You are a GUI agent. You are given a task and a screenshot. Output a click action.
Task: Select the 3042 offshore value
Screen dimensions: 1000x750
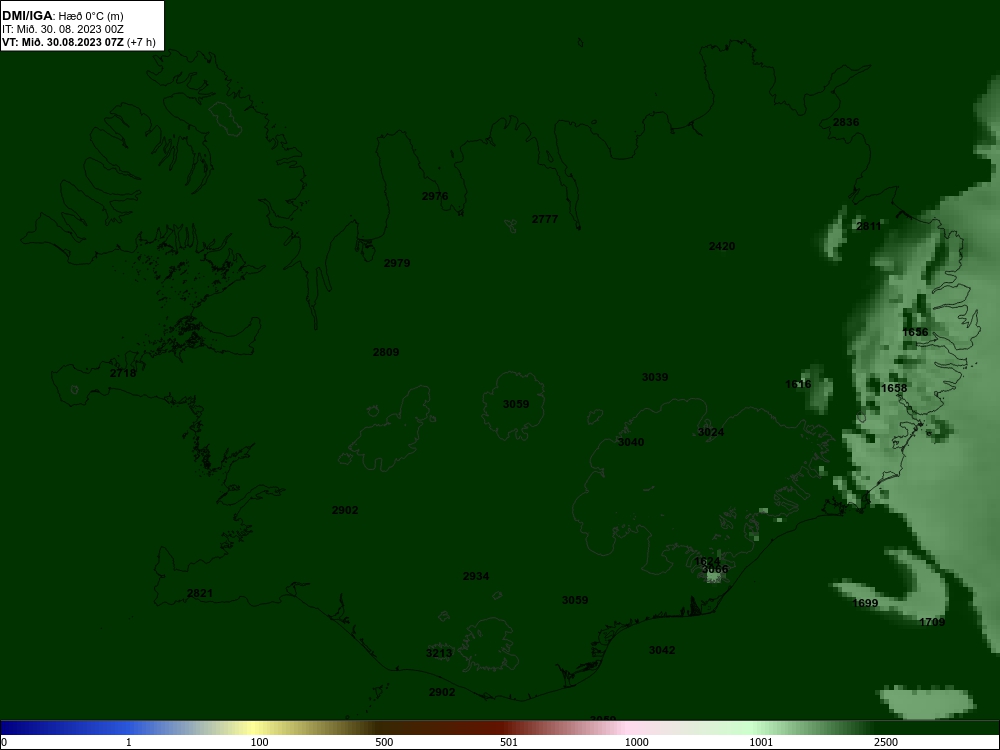(x=662, y=651)
